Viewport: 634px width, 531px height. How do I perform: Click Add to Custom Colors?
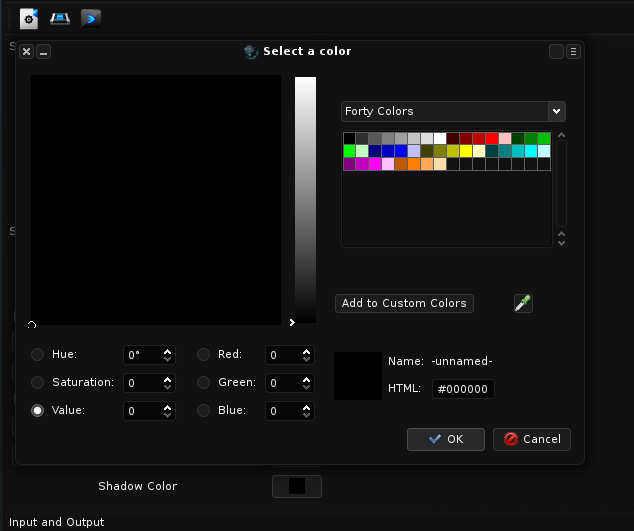(x=404, y=303)
